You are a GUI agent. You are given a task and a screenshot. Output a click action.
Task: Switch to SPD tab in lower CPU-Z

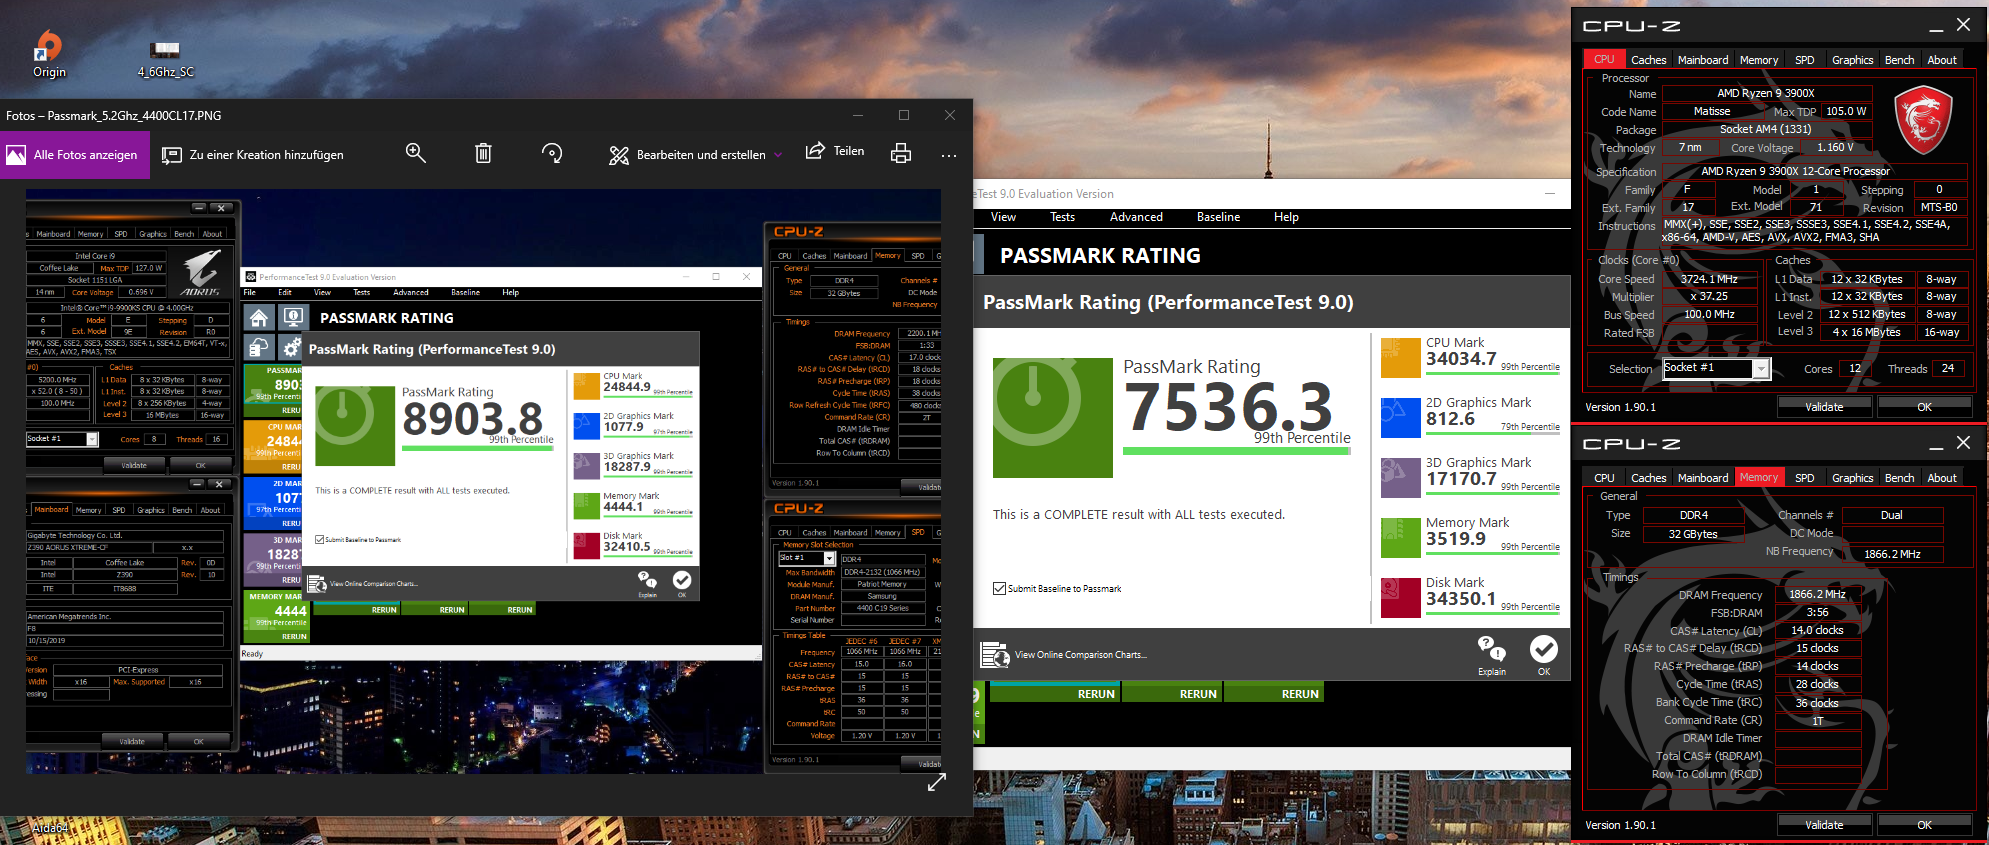click(1804, 478)
